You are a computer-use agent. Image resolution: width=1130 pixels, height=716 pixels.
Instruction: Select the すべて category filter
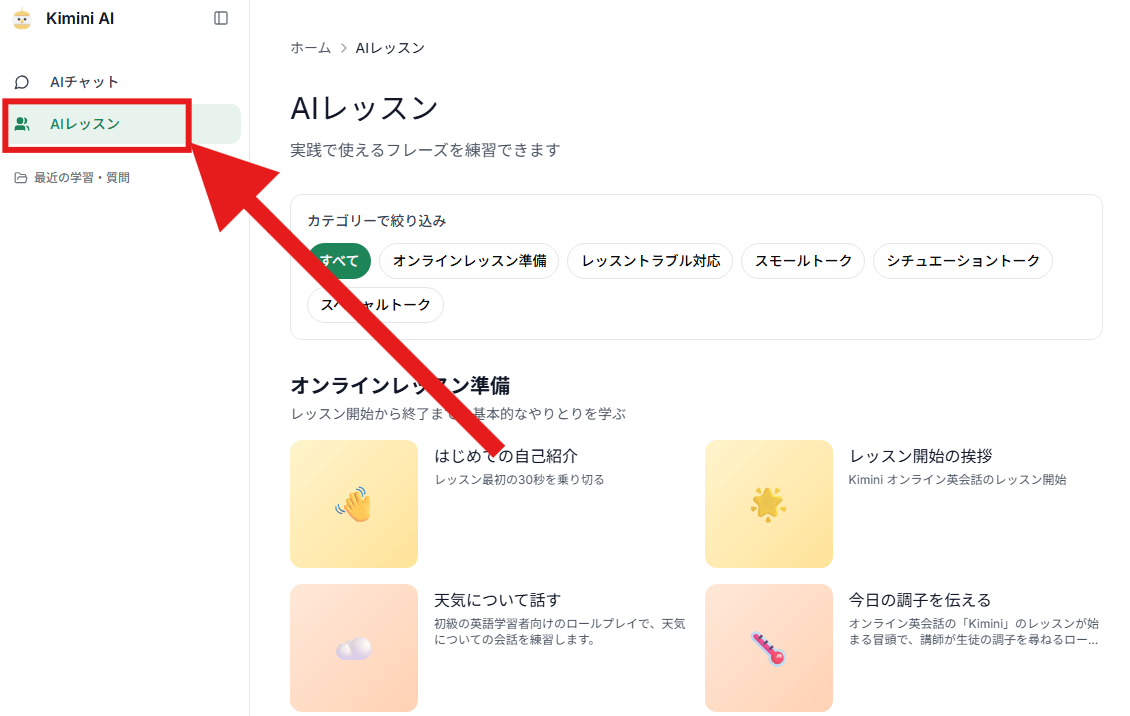point(339,261)
